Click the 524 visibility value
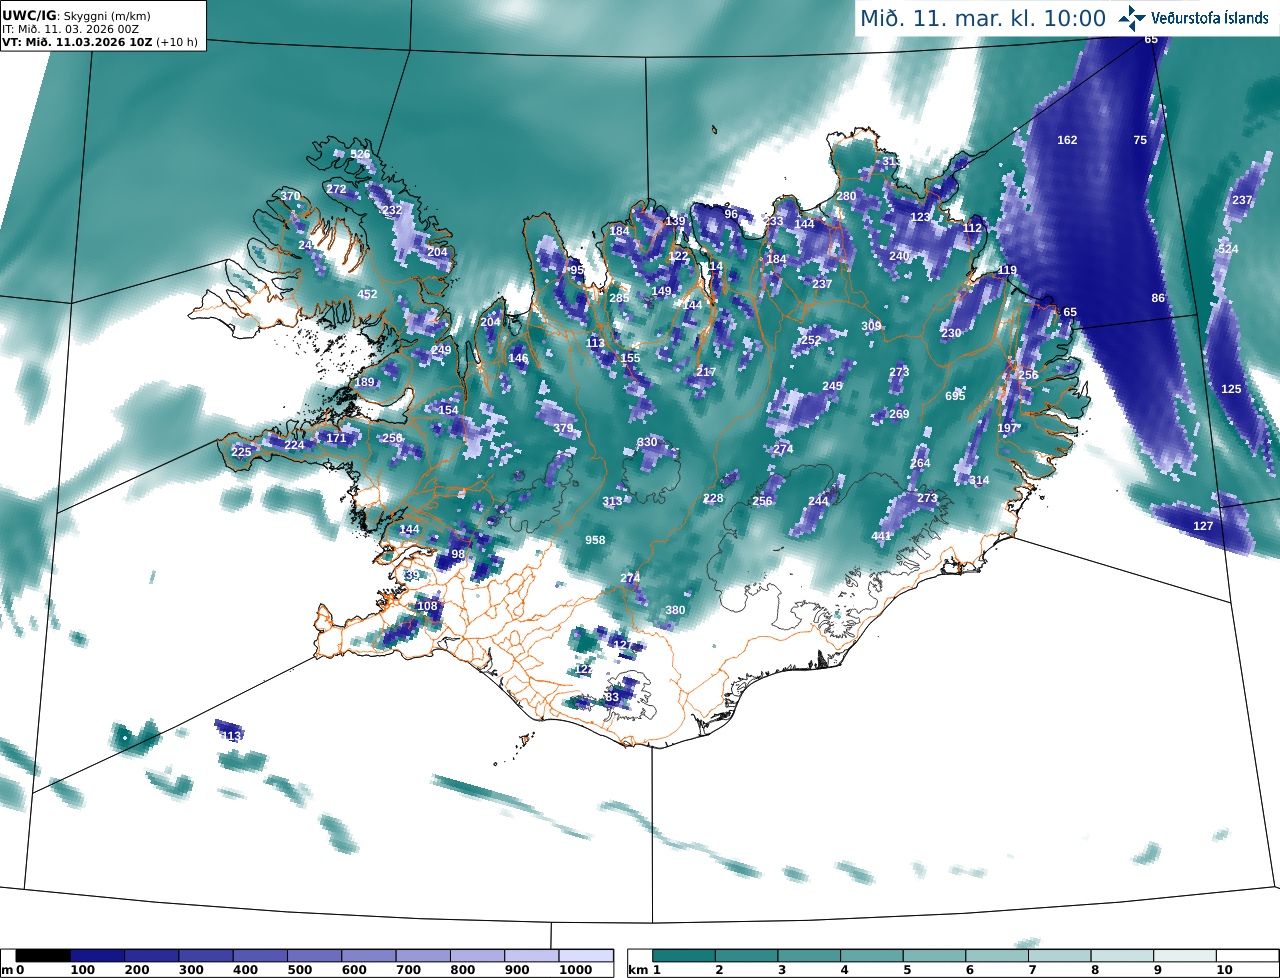The image size is (1280, 978). [x=1228, y=249]
